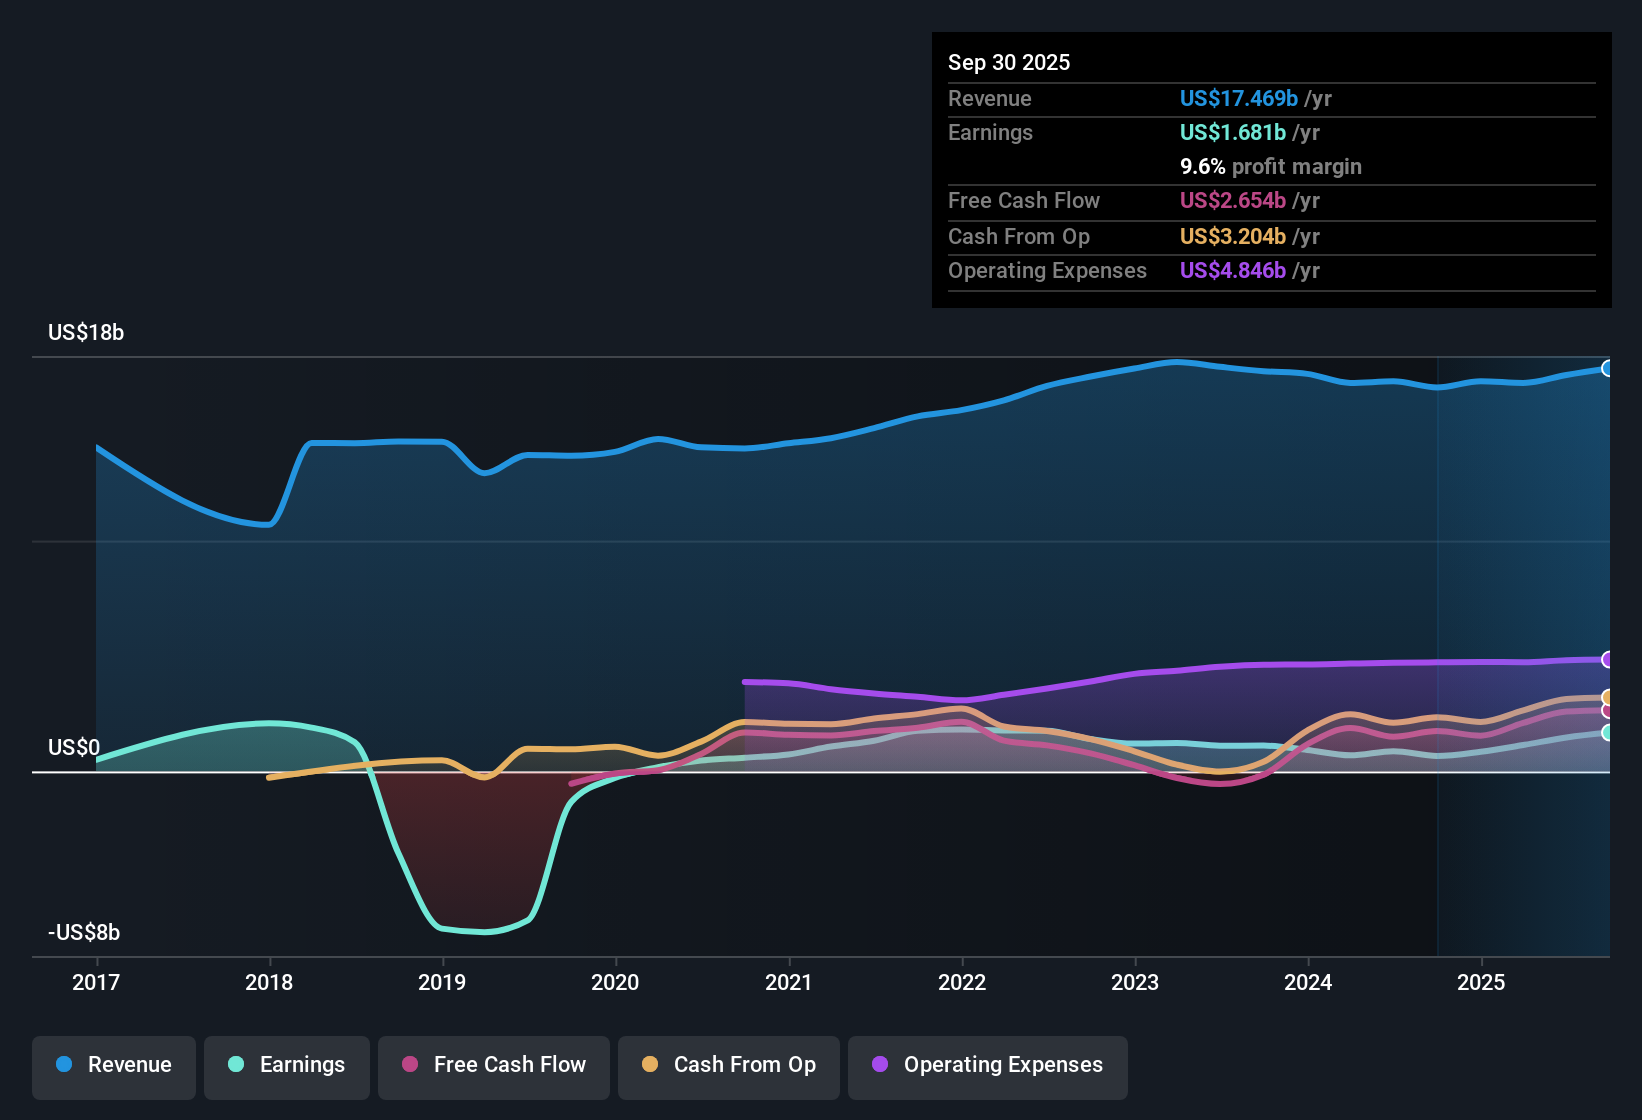1642x1120 pixels.
Task: Click the 9.6% profit margin value
Action: pos(1201,166)
